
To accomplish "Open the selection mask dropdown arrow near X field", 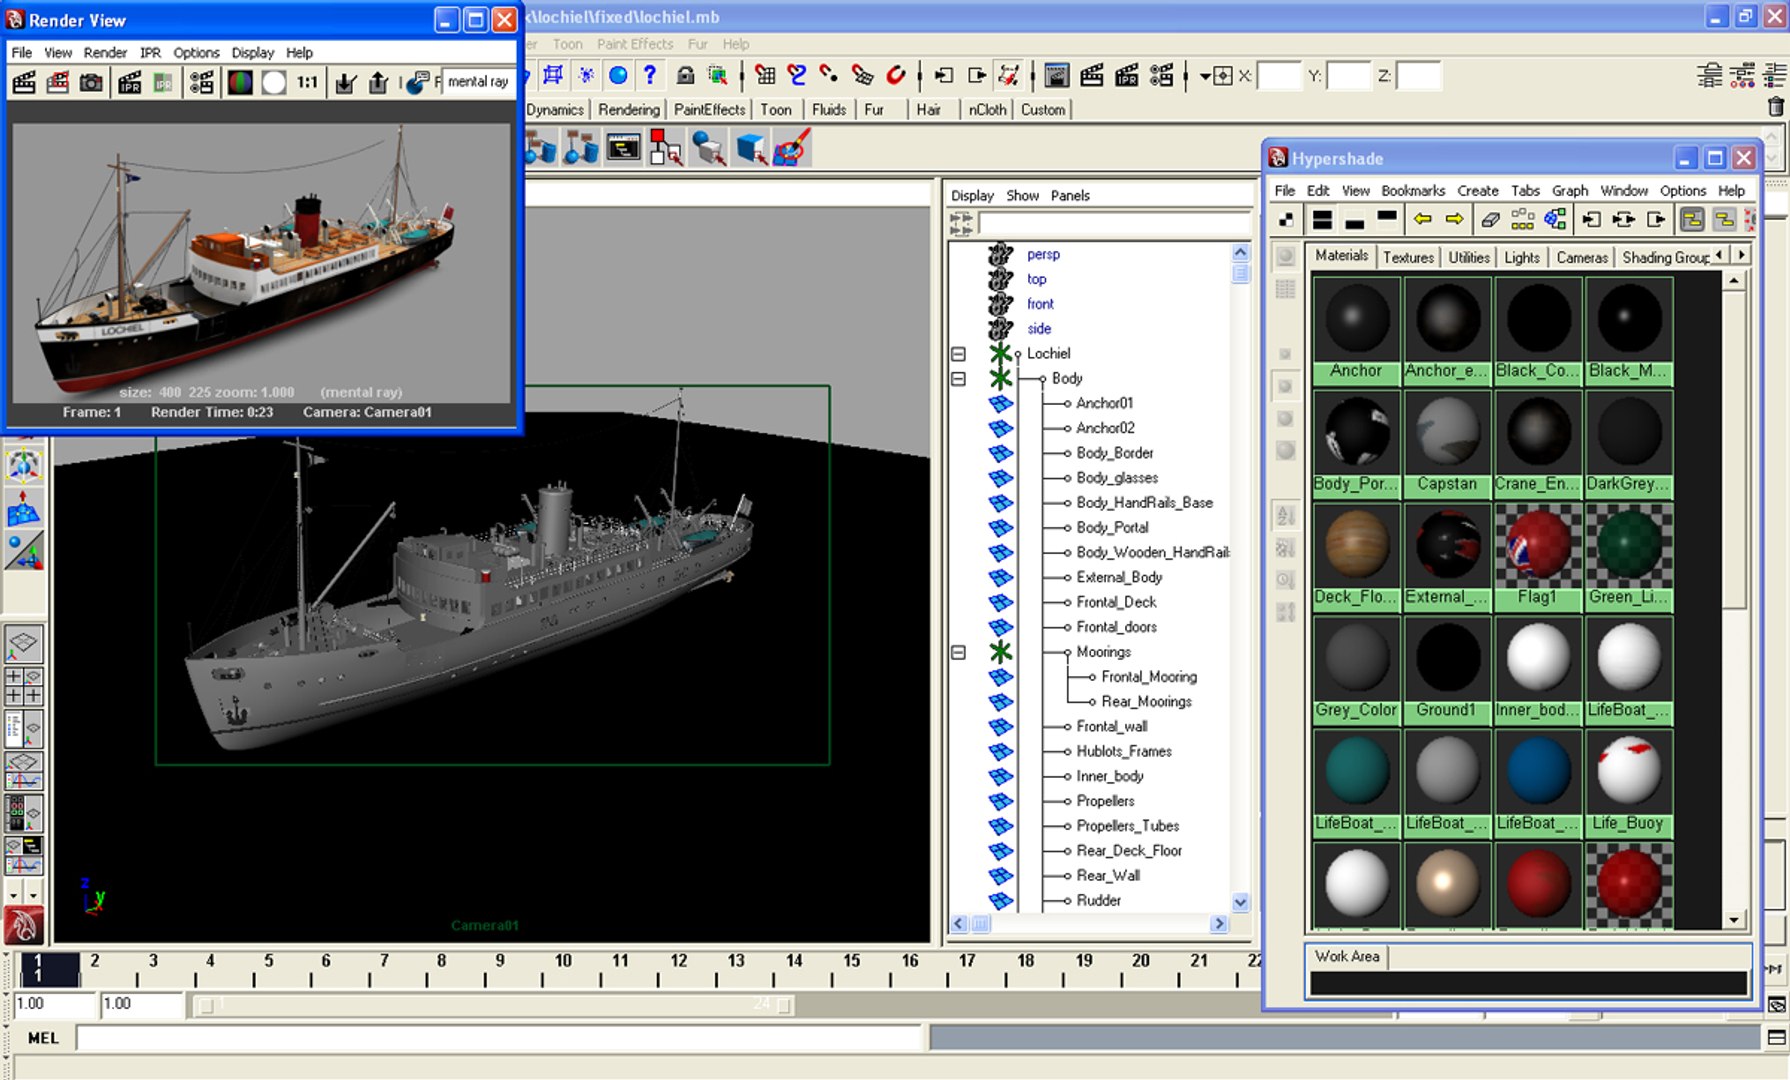I will 1205,76.
